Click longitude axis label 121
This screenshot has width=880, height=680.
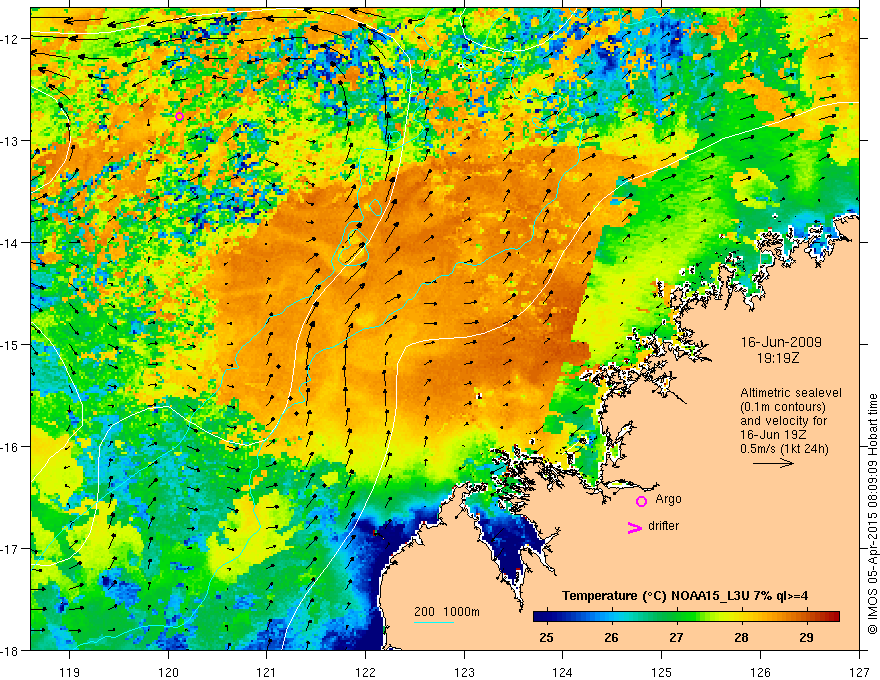pyautogui.click(x=267, y=672)
